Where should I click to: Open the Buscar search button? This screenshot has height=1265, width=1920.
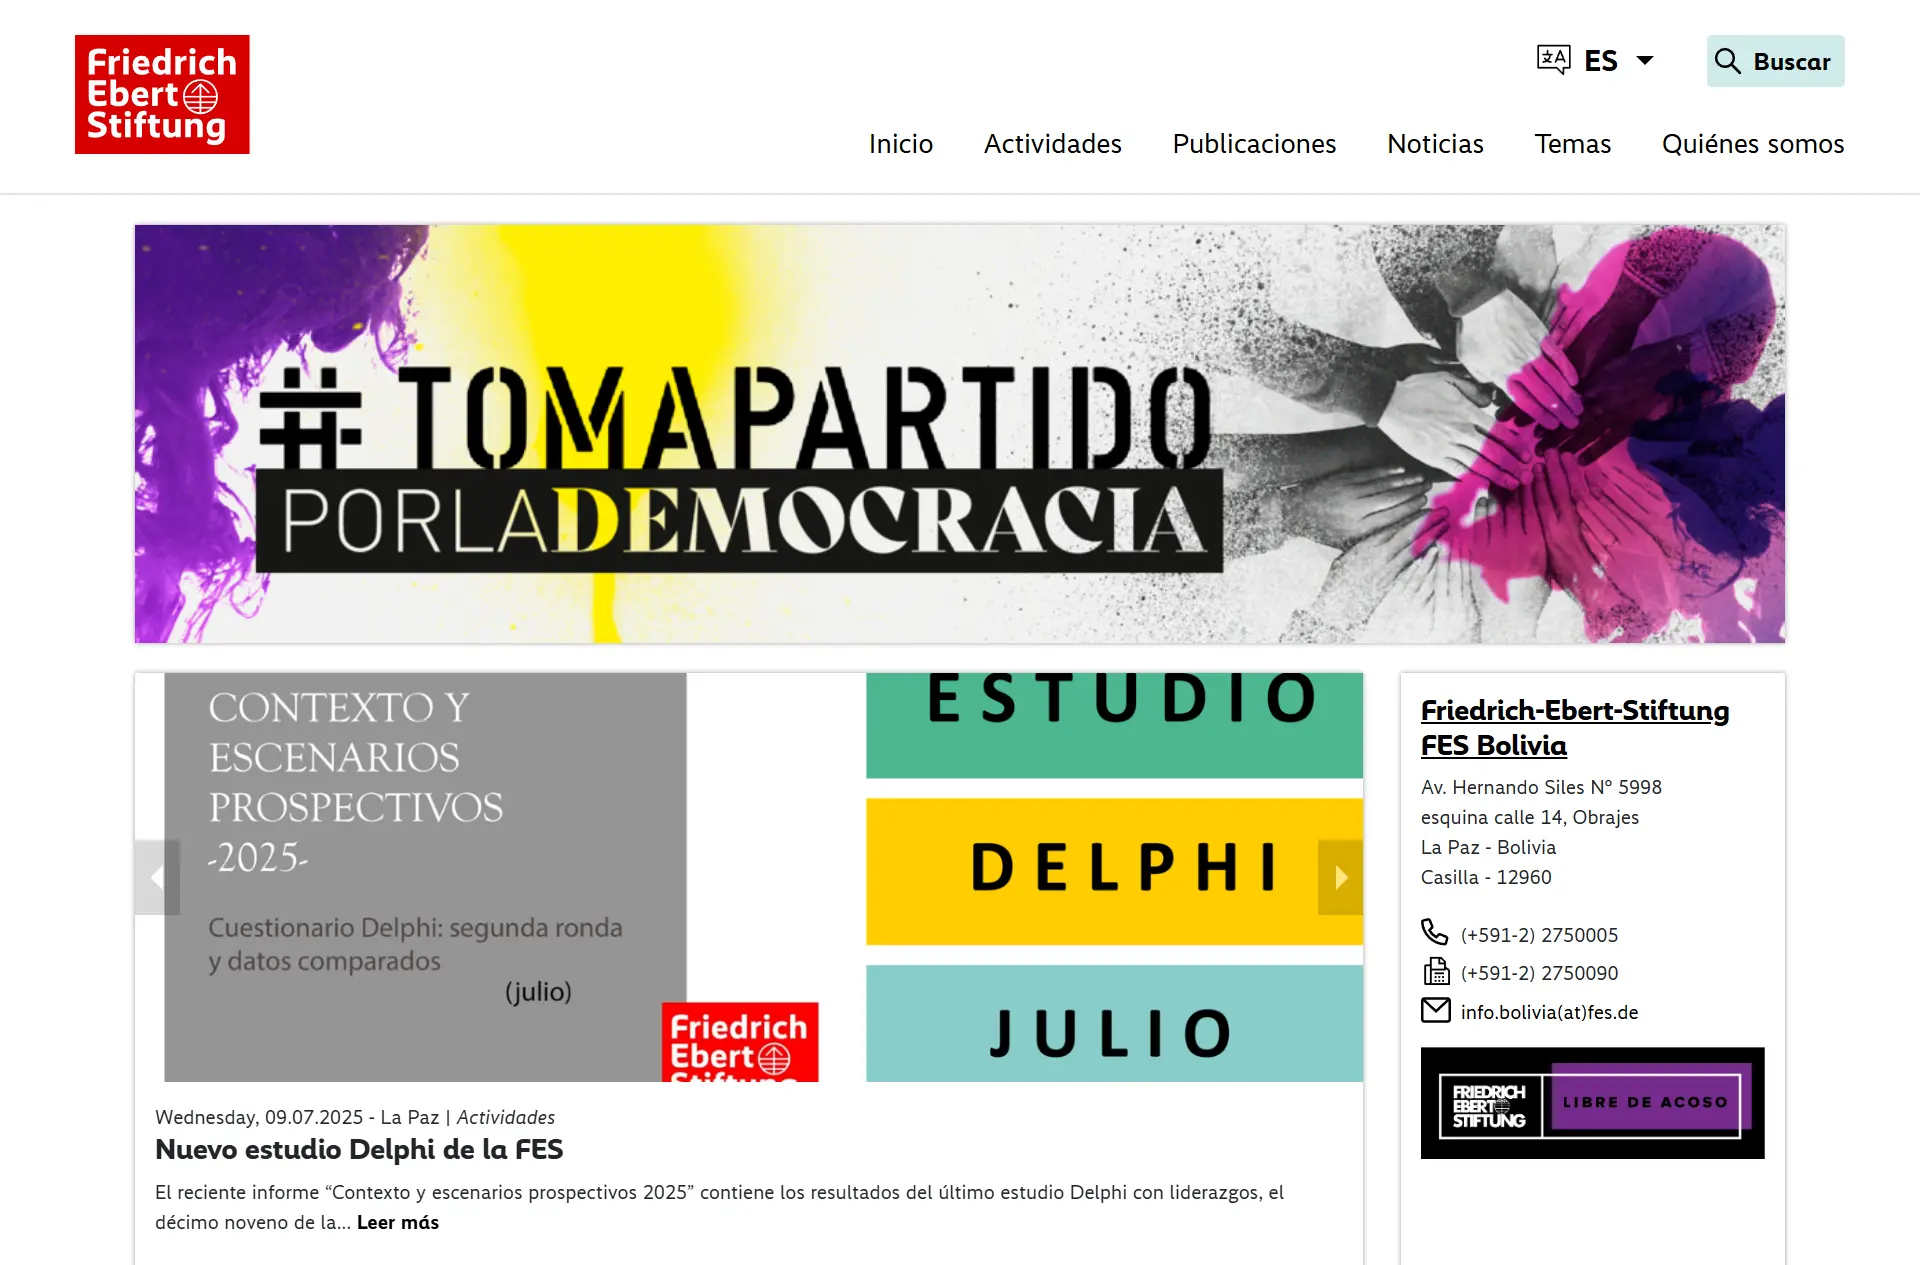point(1790,62)
